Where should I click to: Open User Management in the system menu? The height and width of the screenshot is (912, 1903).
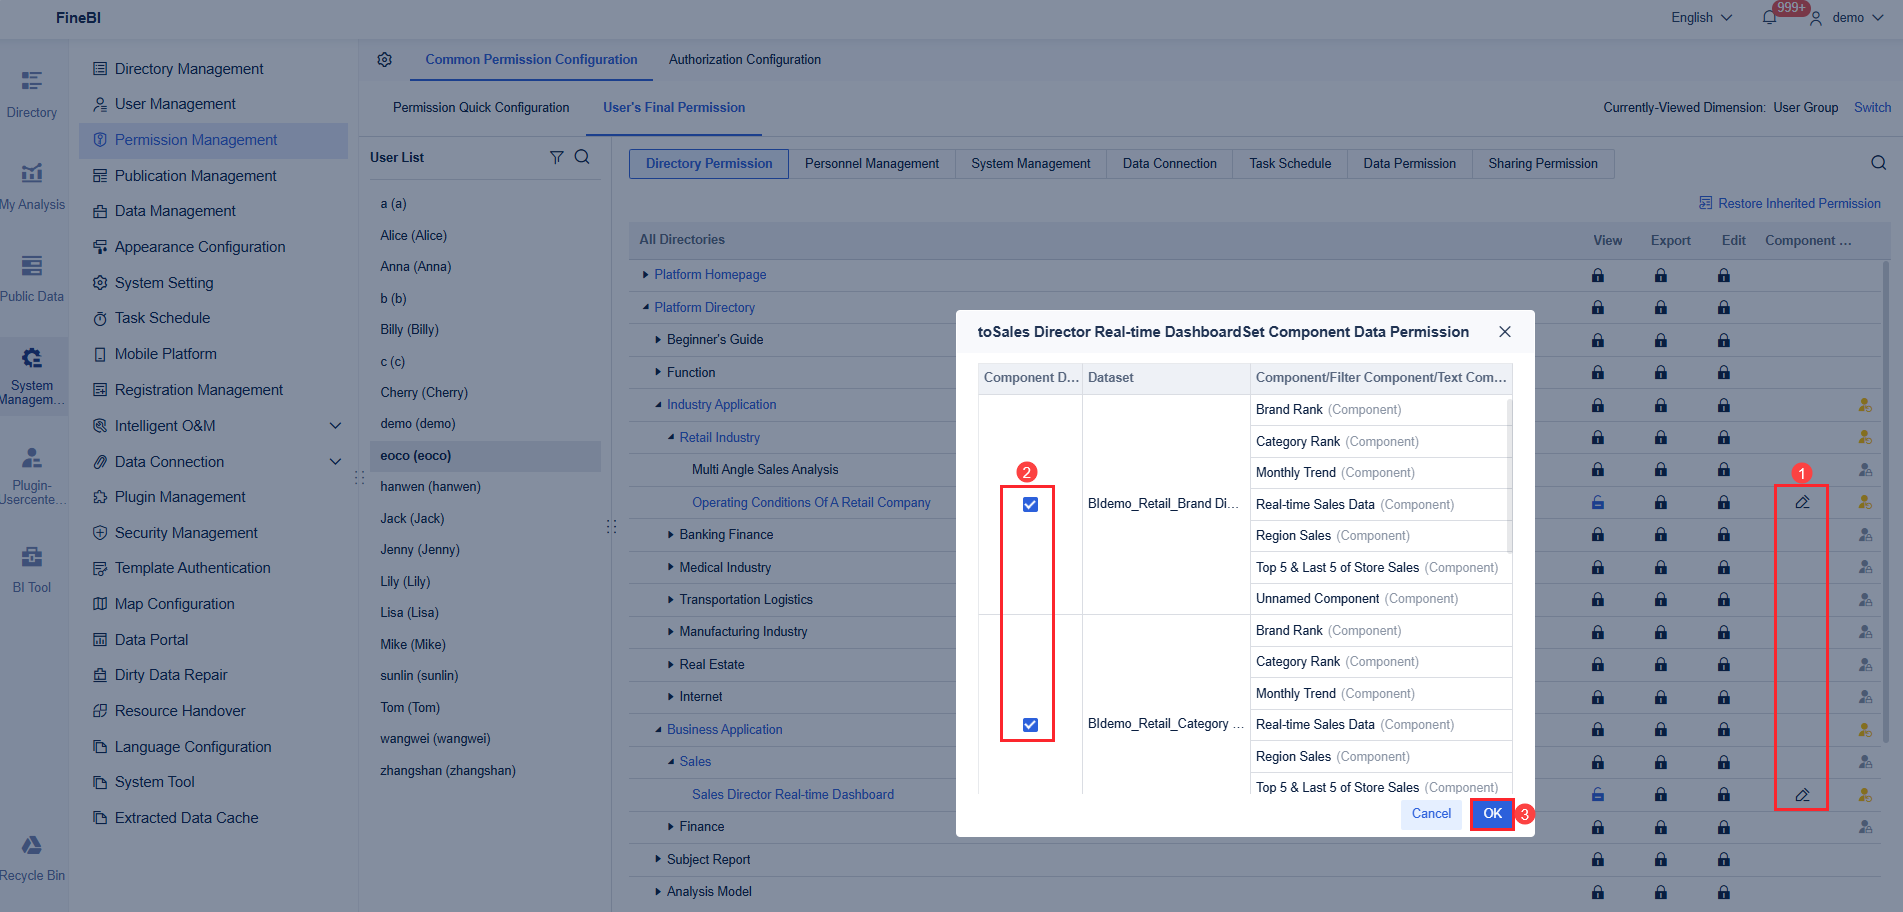tap(175, 104)
